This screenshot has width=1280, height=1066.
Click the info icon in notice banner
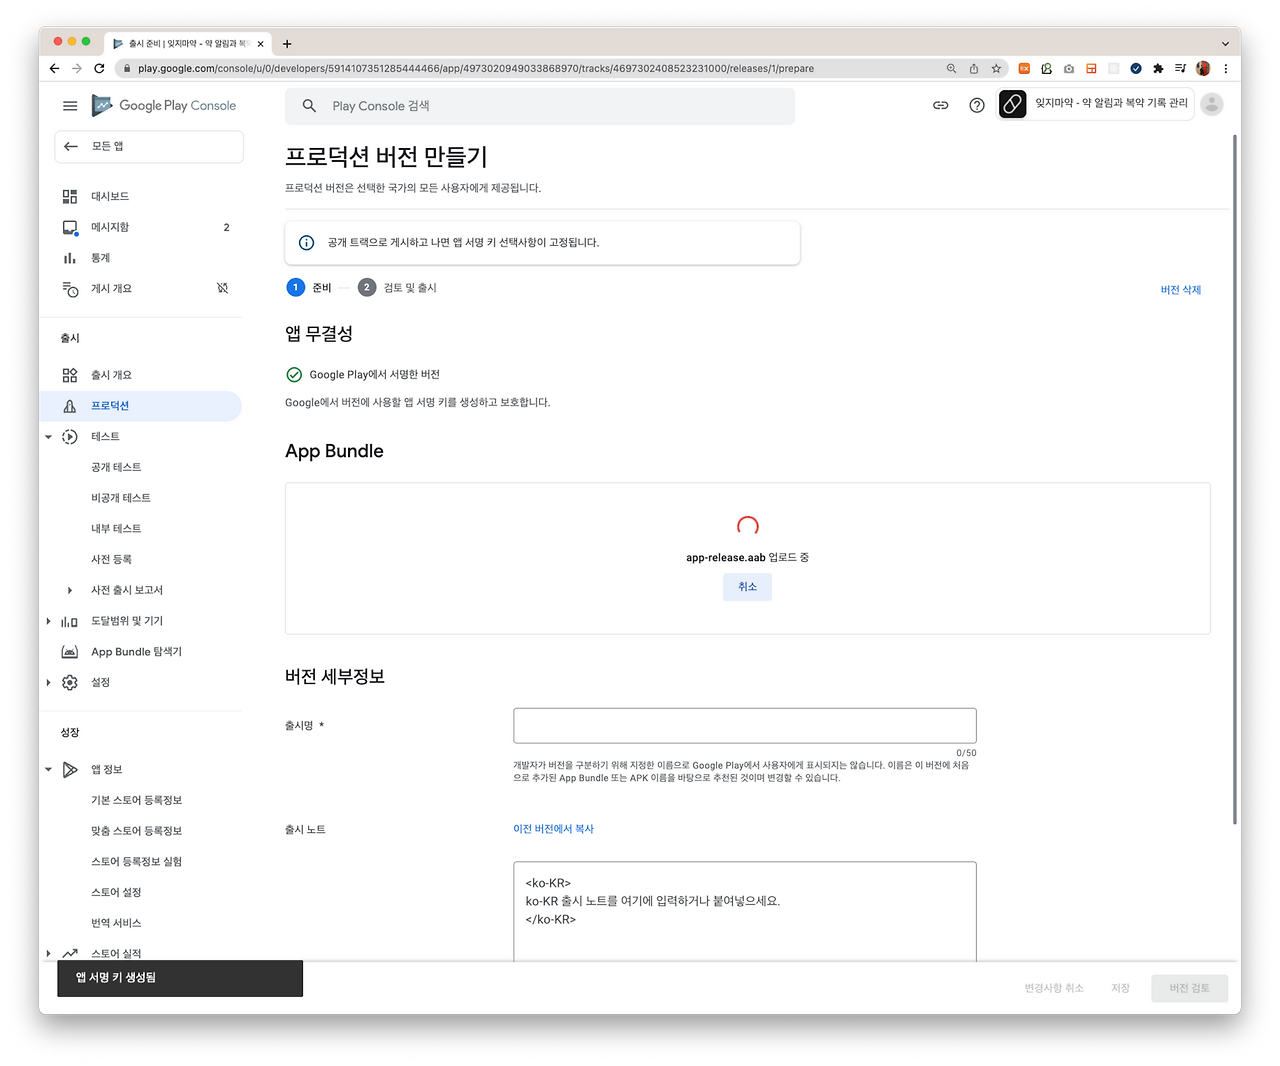coord(307,243)
